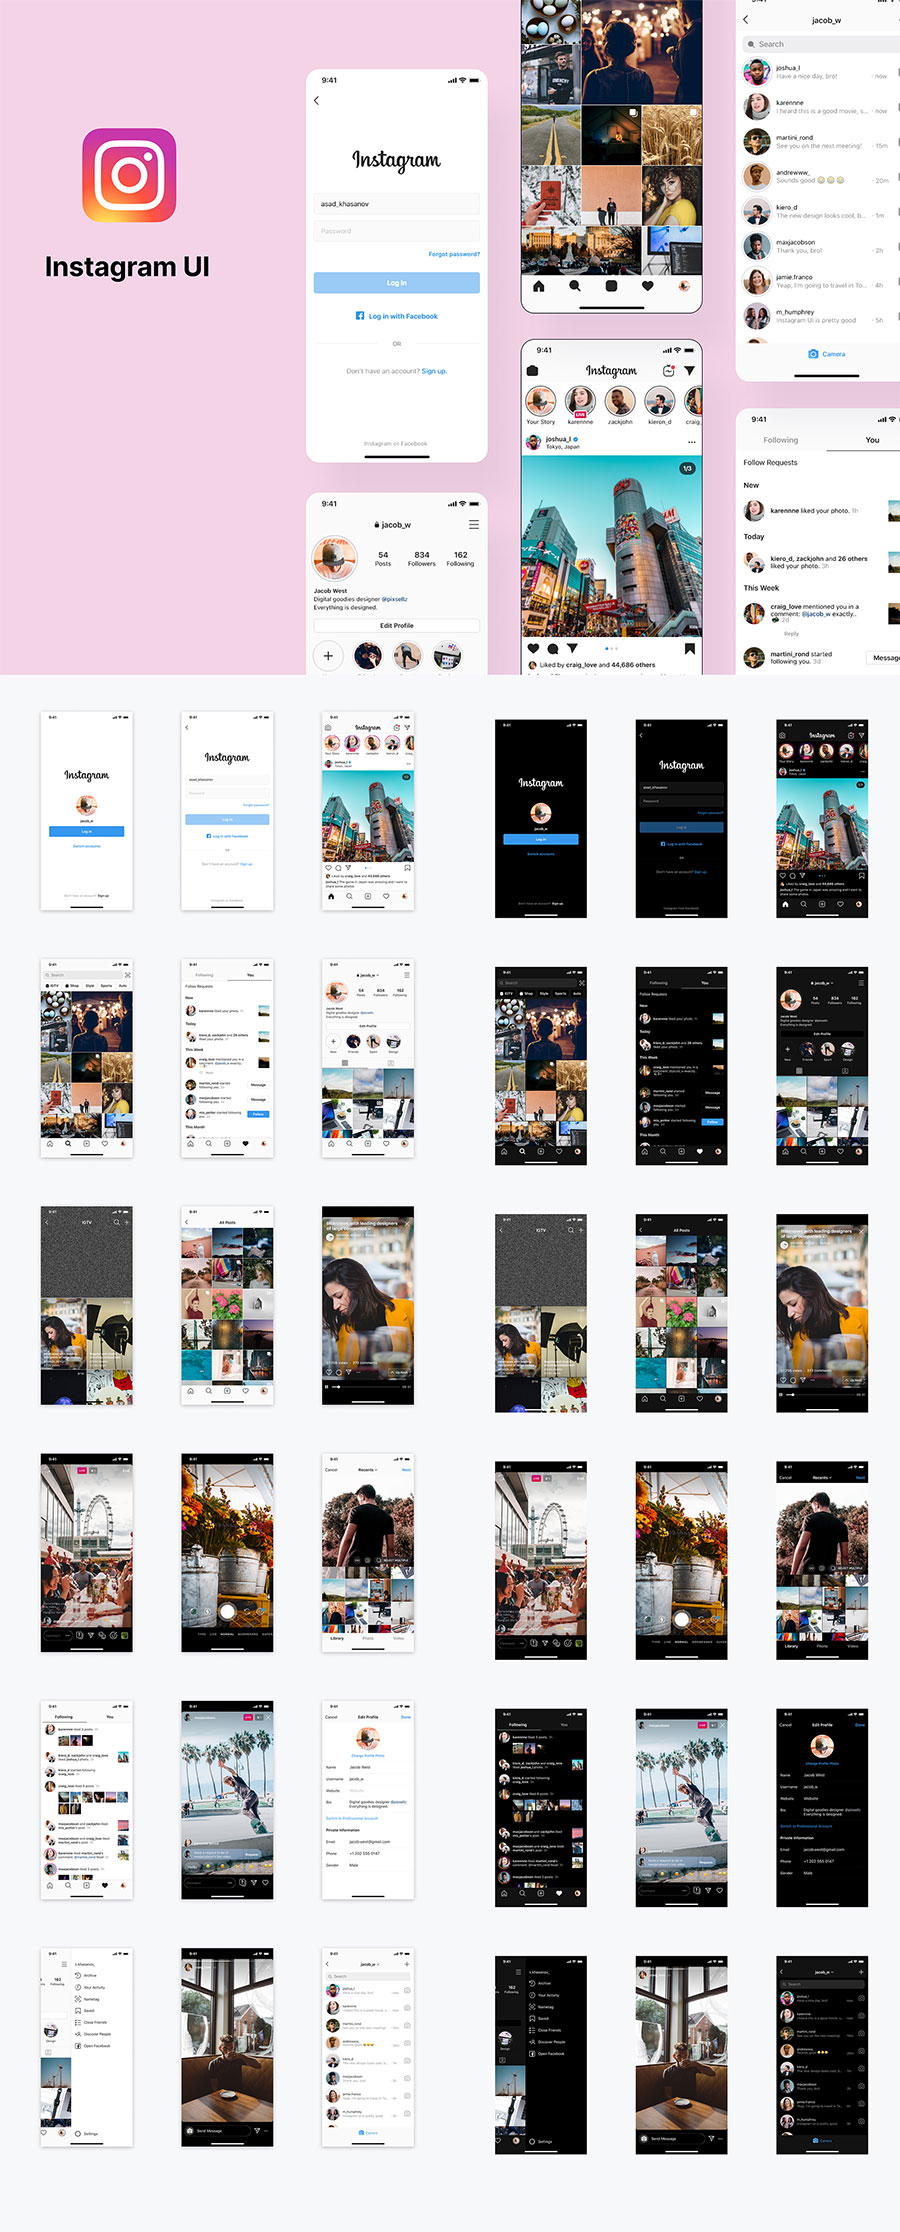900x2232 pixels.
Task: Click the blue Log In button
Action: [397, 283]
